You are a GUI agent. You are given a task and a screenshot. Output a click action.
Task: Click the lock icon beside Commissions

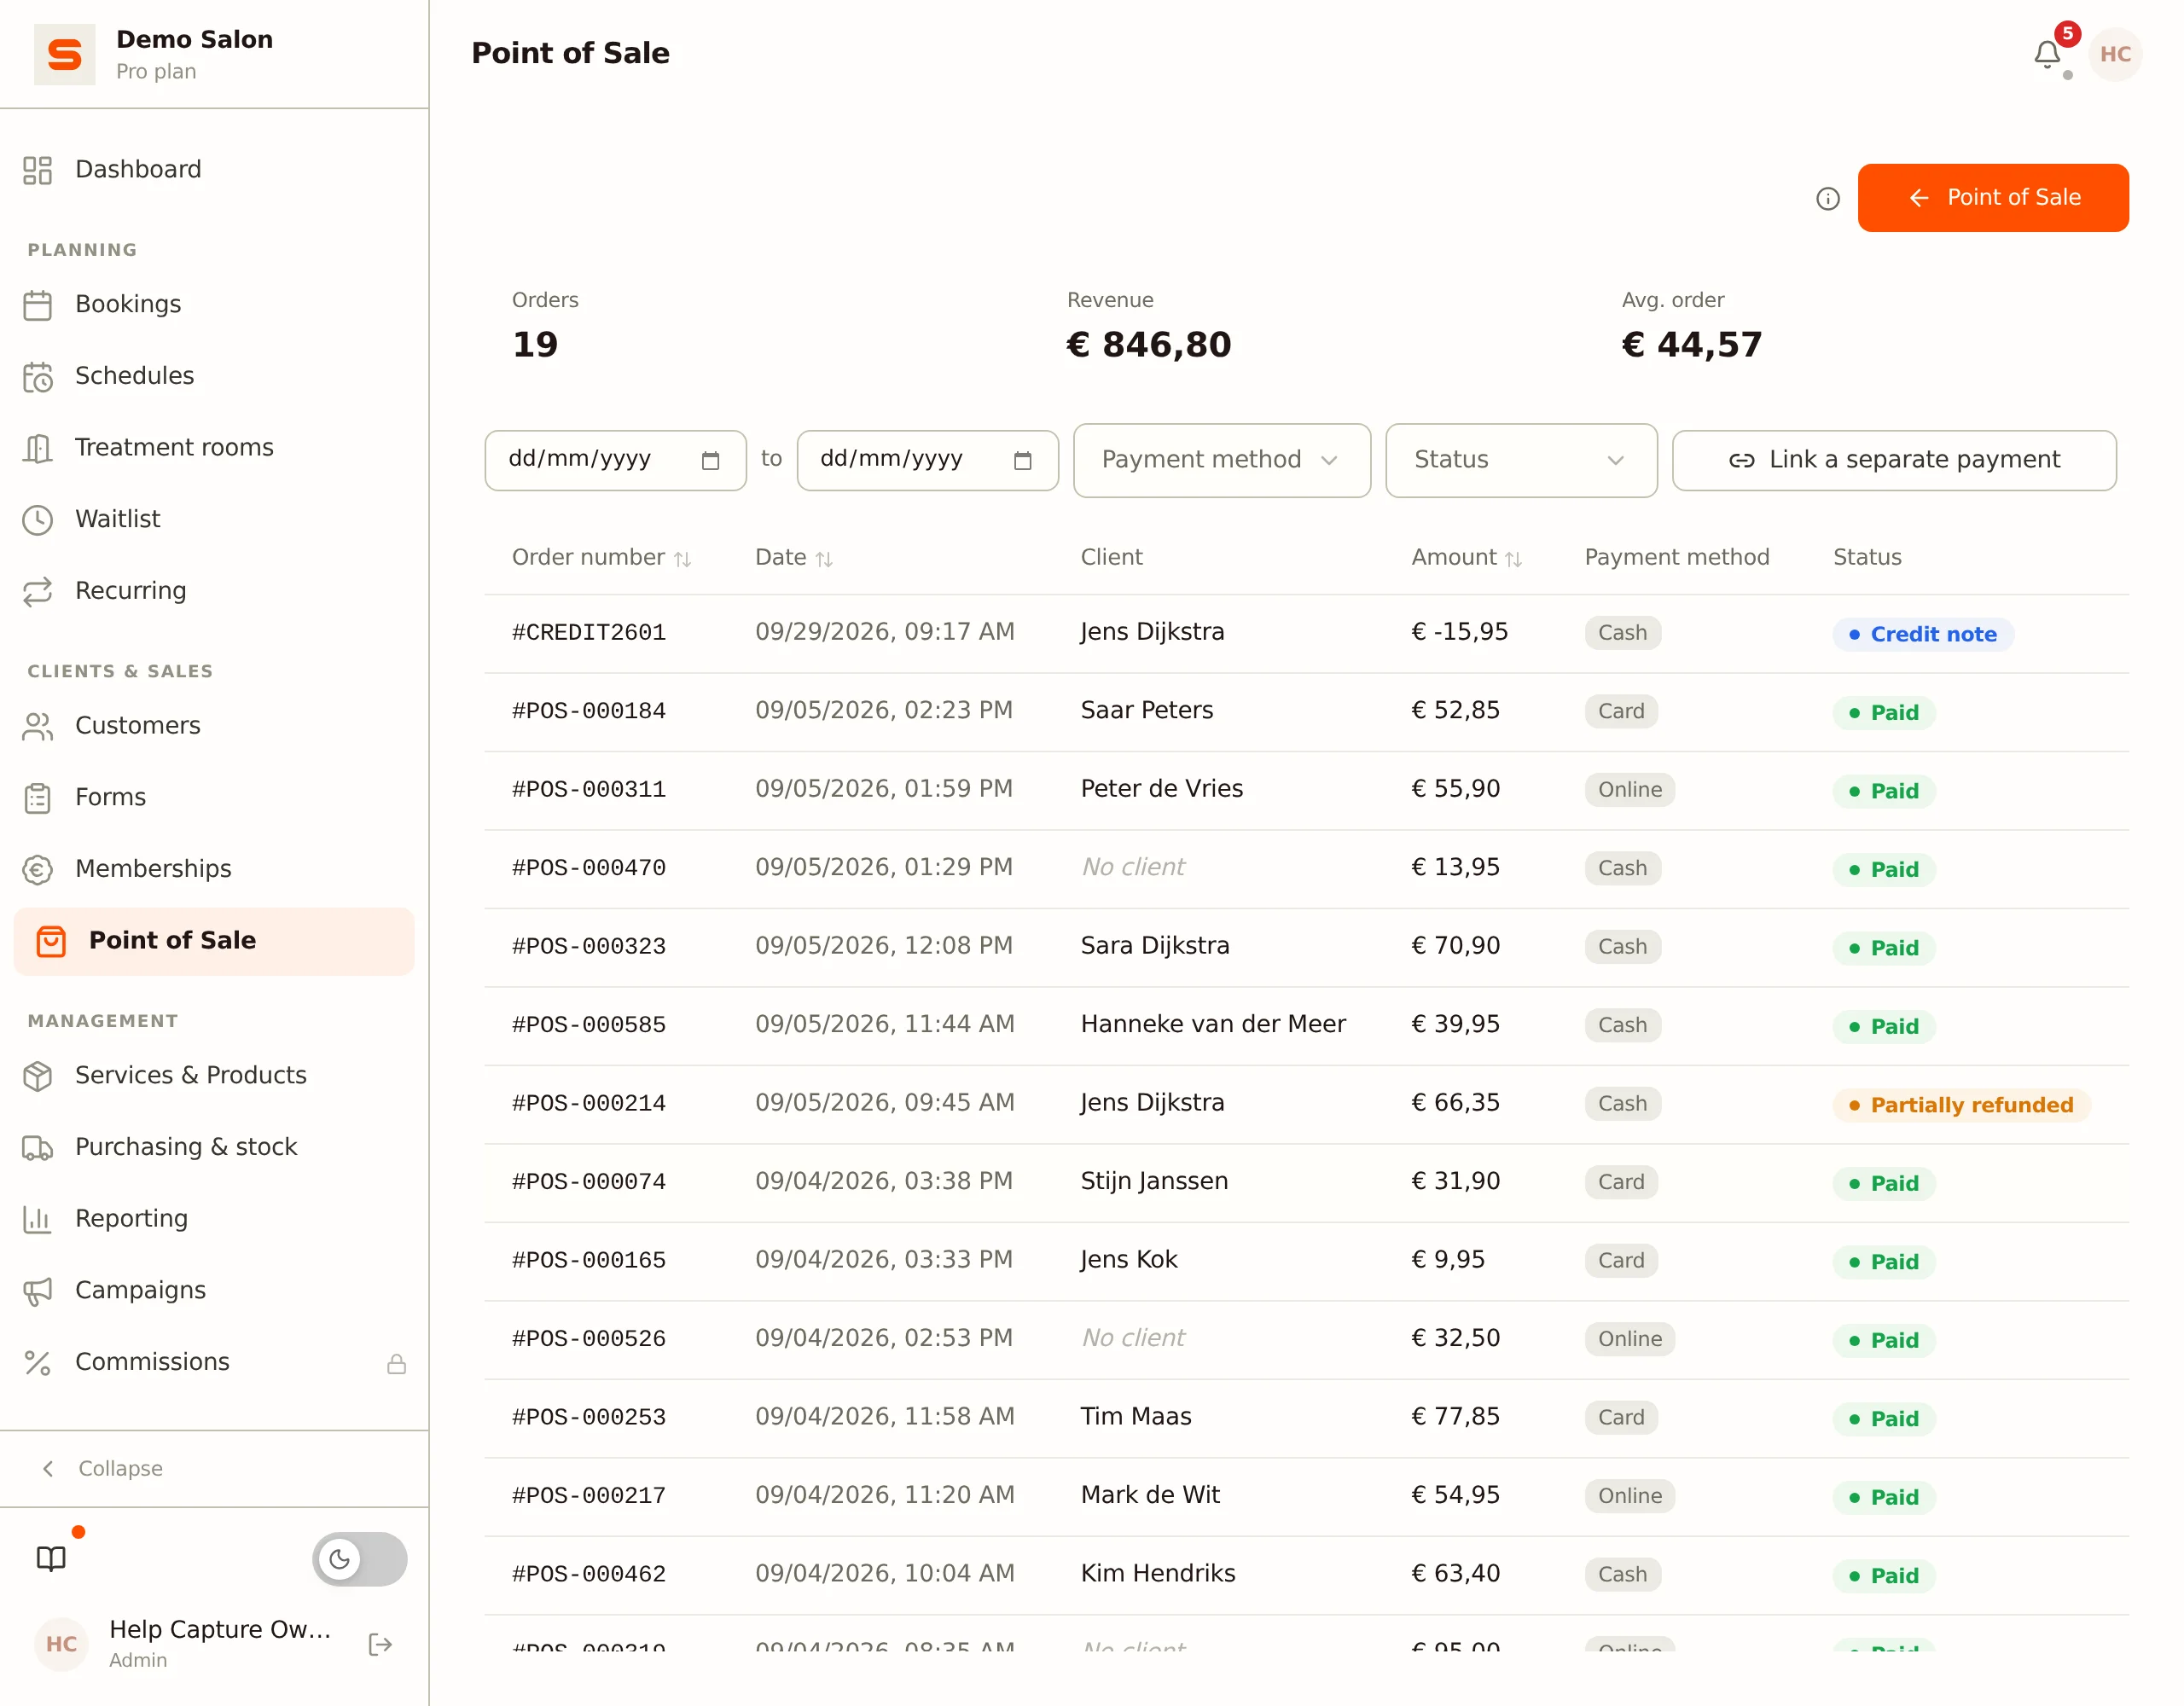(x=397, y=1363)
